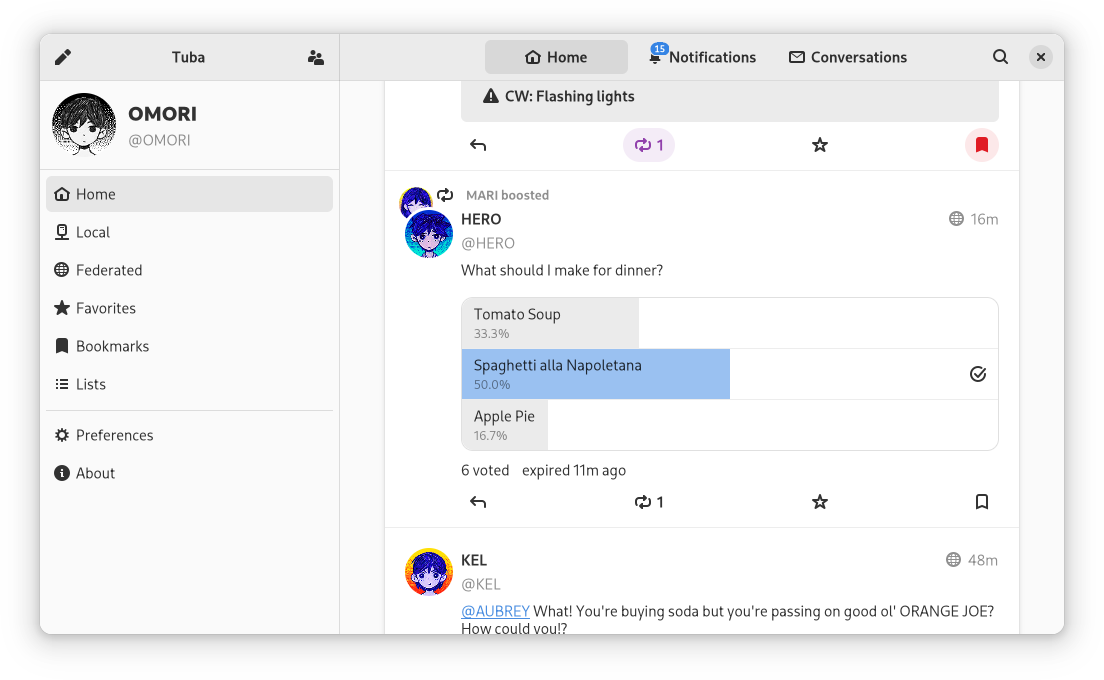
Task: Open the Conversations tab
Action: click(848, 57)
